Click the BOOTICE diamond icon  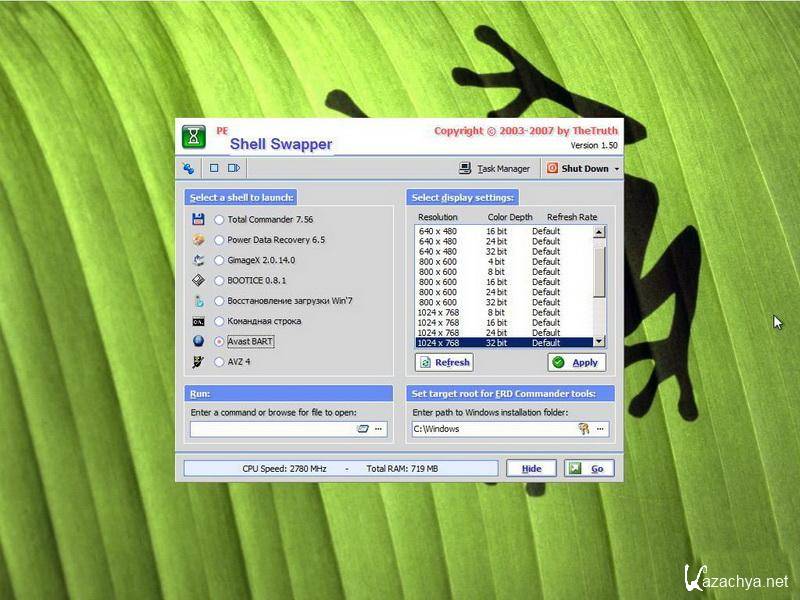(198, 280)
